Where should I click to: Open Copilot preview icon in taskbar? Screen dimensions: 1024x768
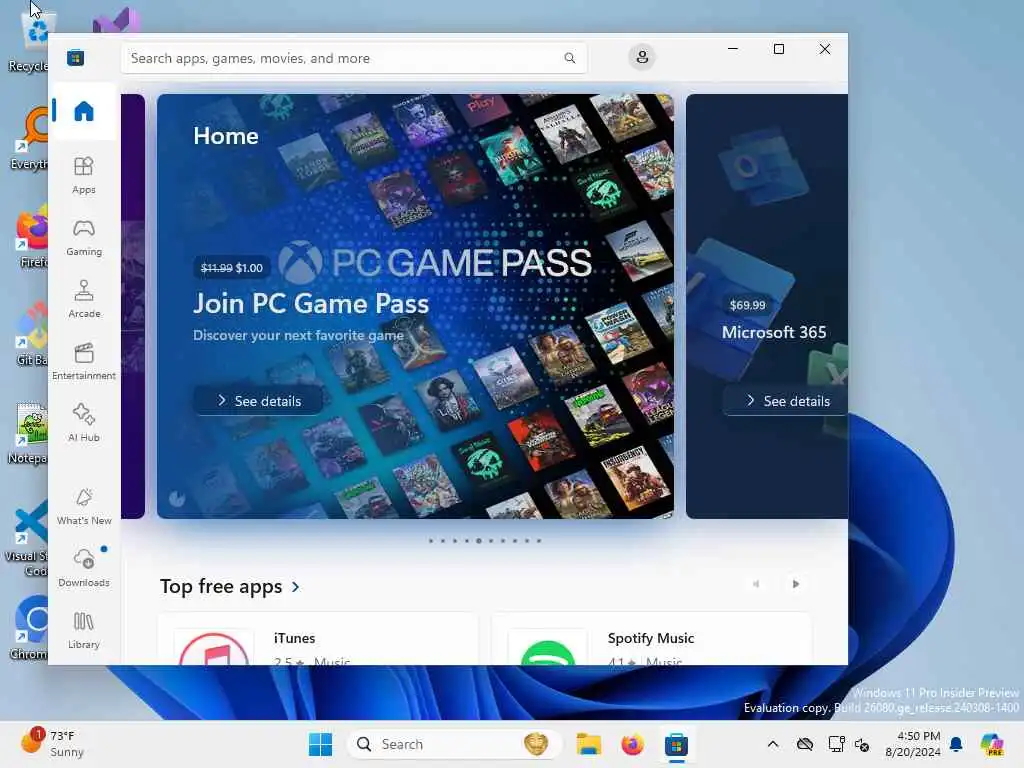click(x=992, y=744)
